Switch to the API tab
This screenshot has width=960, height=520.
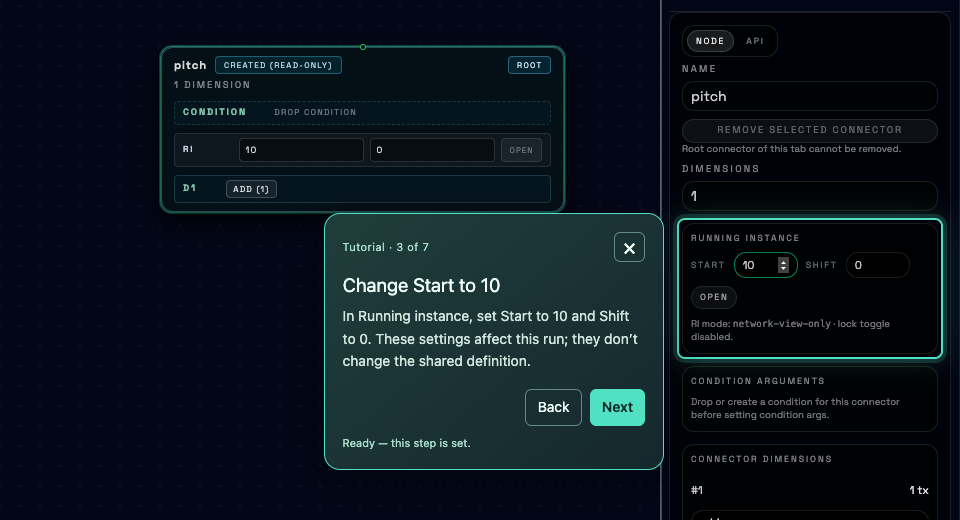754,41
